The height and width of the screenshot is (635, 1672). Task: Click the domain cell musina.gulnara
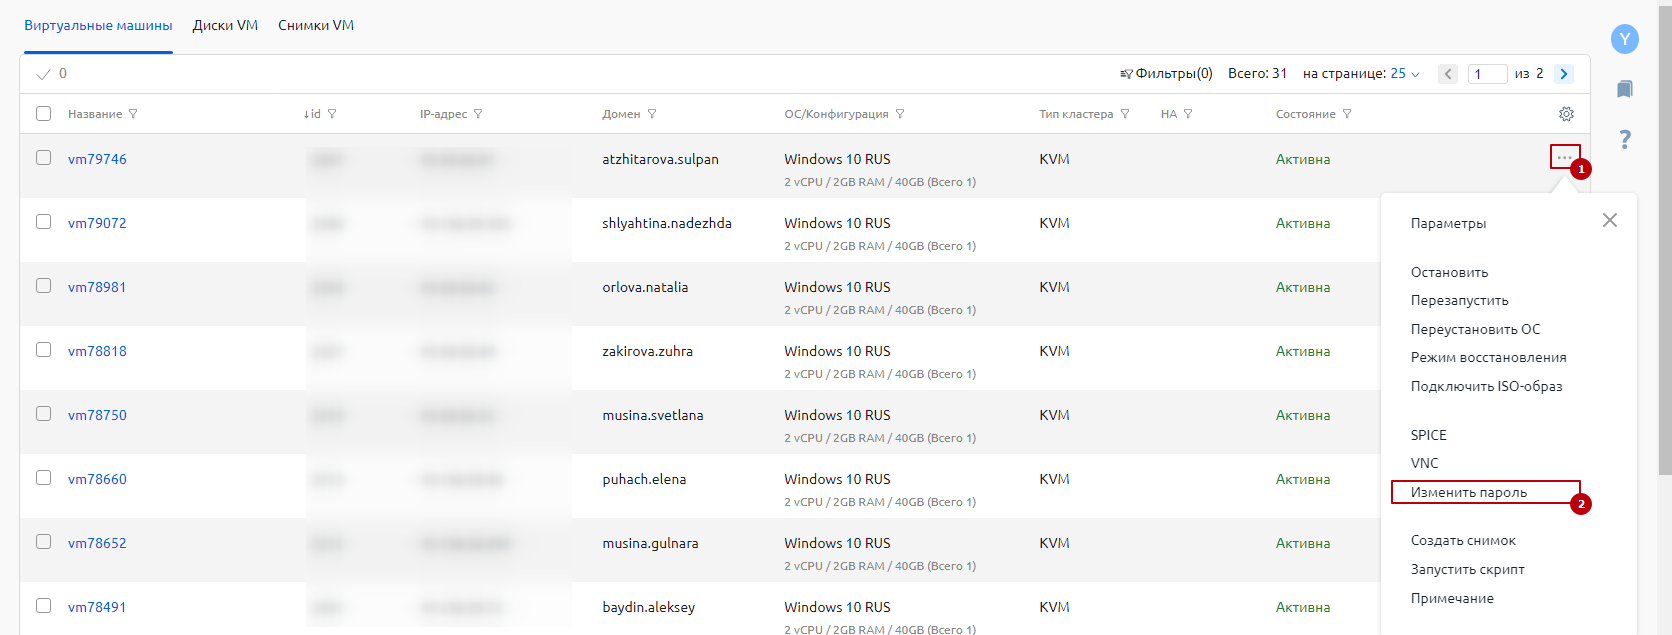tap(650, 543)
